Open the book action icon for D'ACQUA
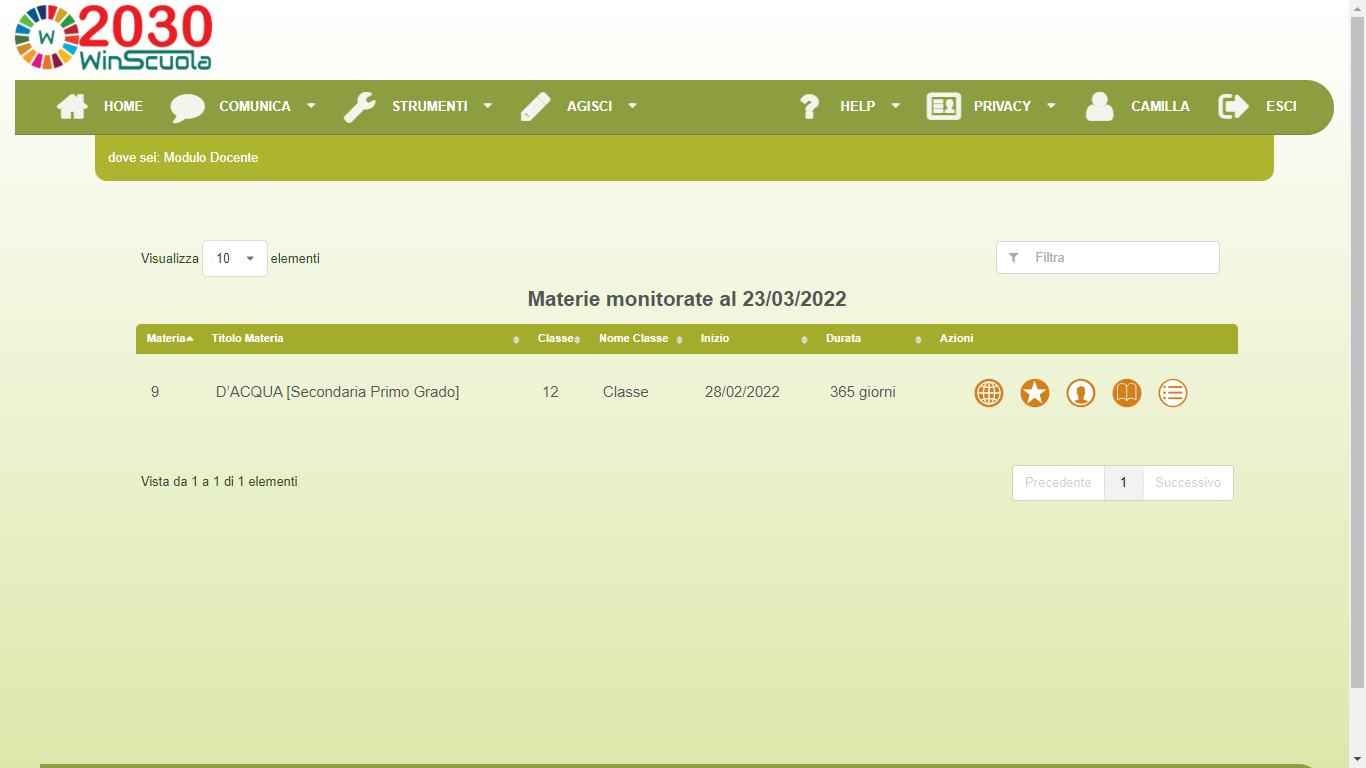Image resolution: width=1366 pixels, height=768 pixels. coord(1127,393)
